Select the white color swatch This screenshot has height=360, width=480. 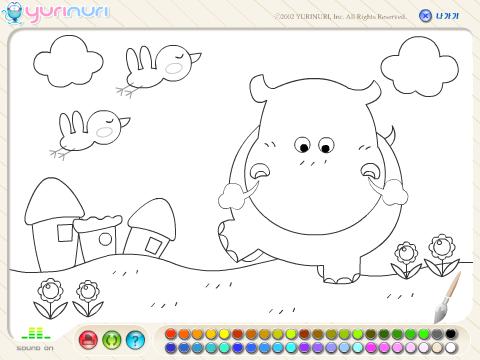tap(450, 348)
